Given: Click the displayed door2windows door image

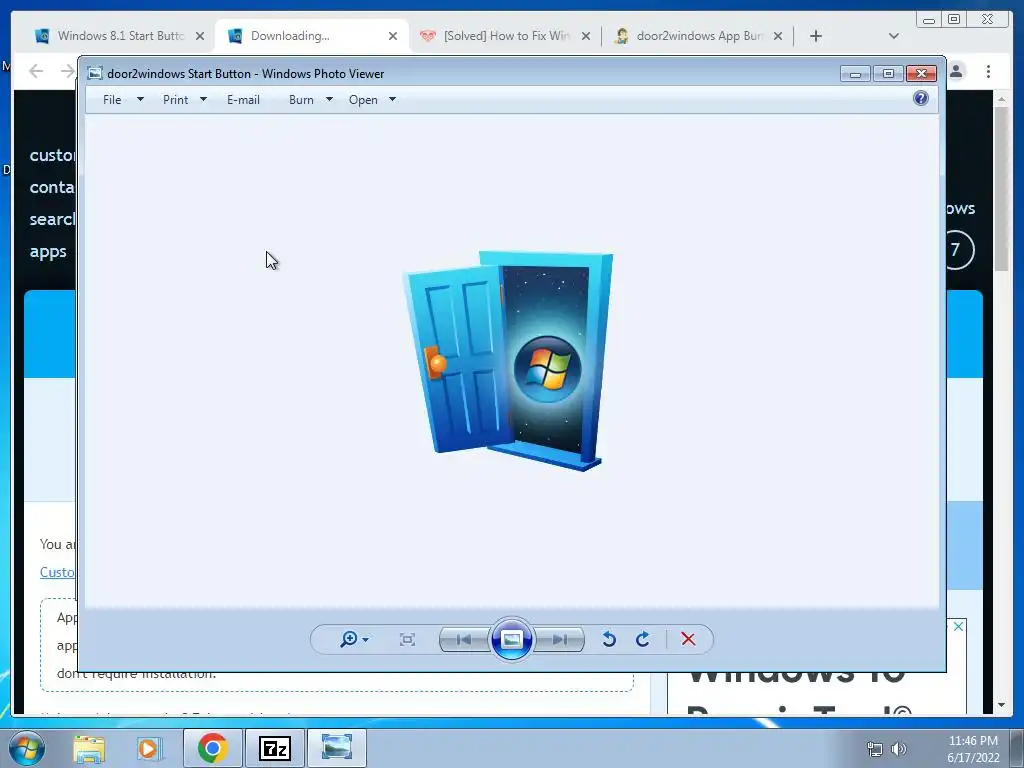Looking at the screenshot, I should tap(508, 360).
